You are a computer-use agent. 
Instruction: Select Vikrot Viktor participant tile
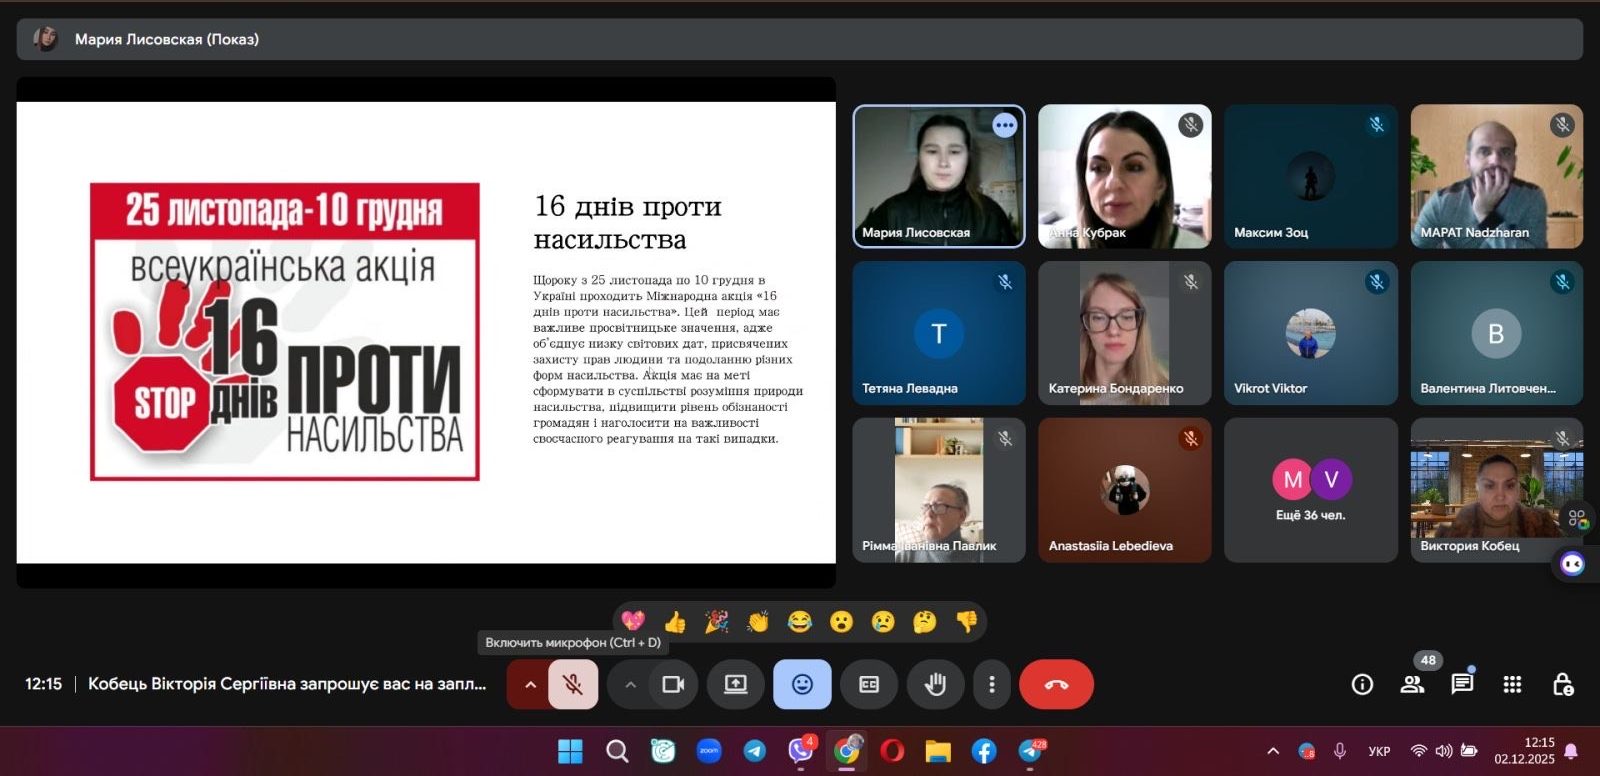[x=1311, y=333]
